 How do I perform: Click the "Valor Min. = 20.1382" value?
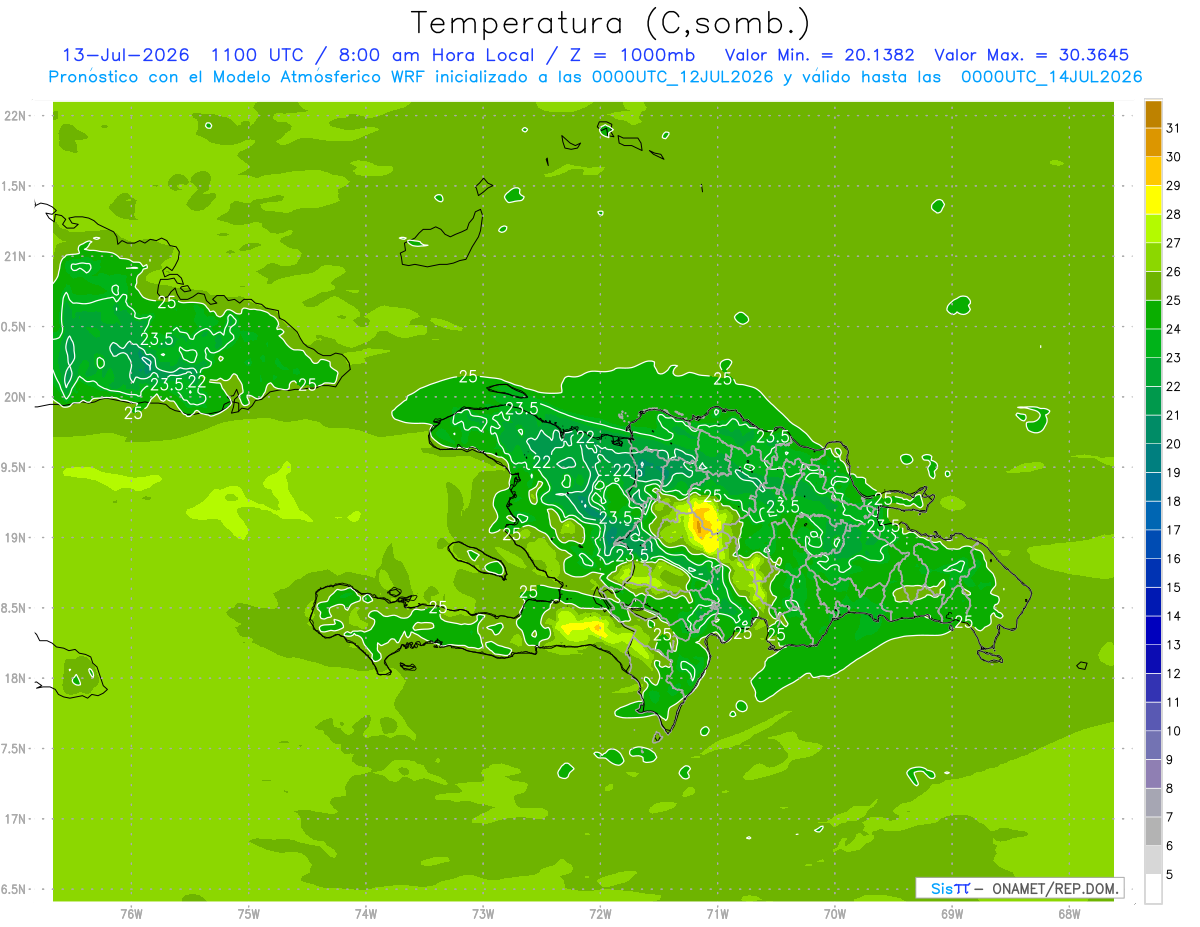coord(819,55)
